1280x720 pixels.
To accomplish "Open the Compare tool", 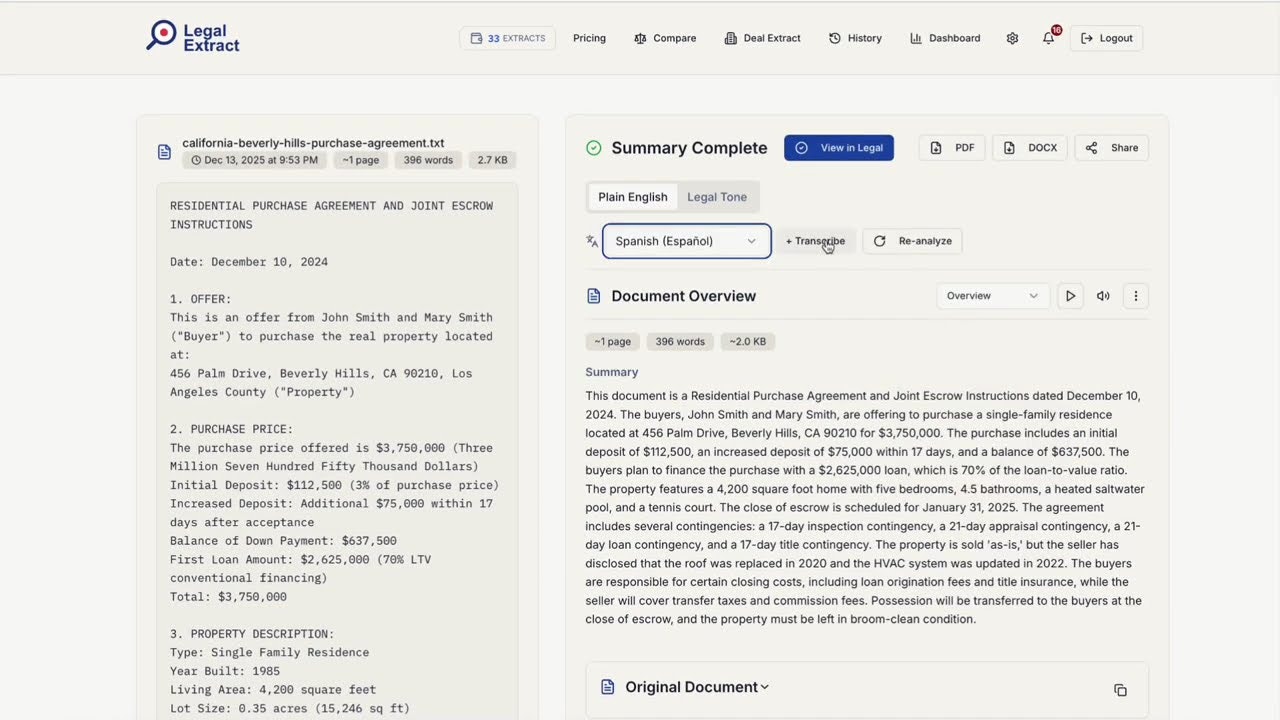I will (665, 38).
